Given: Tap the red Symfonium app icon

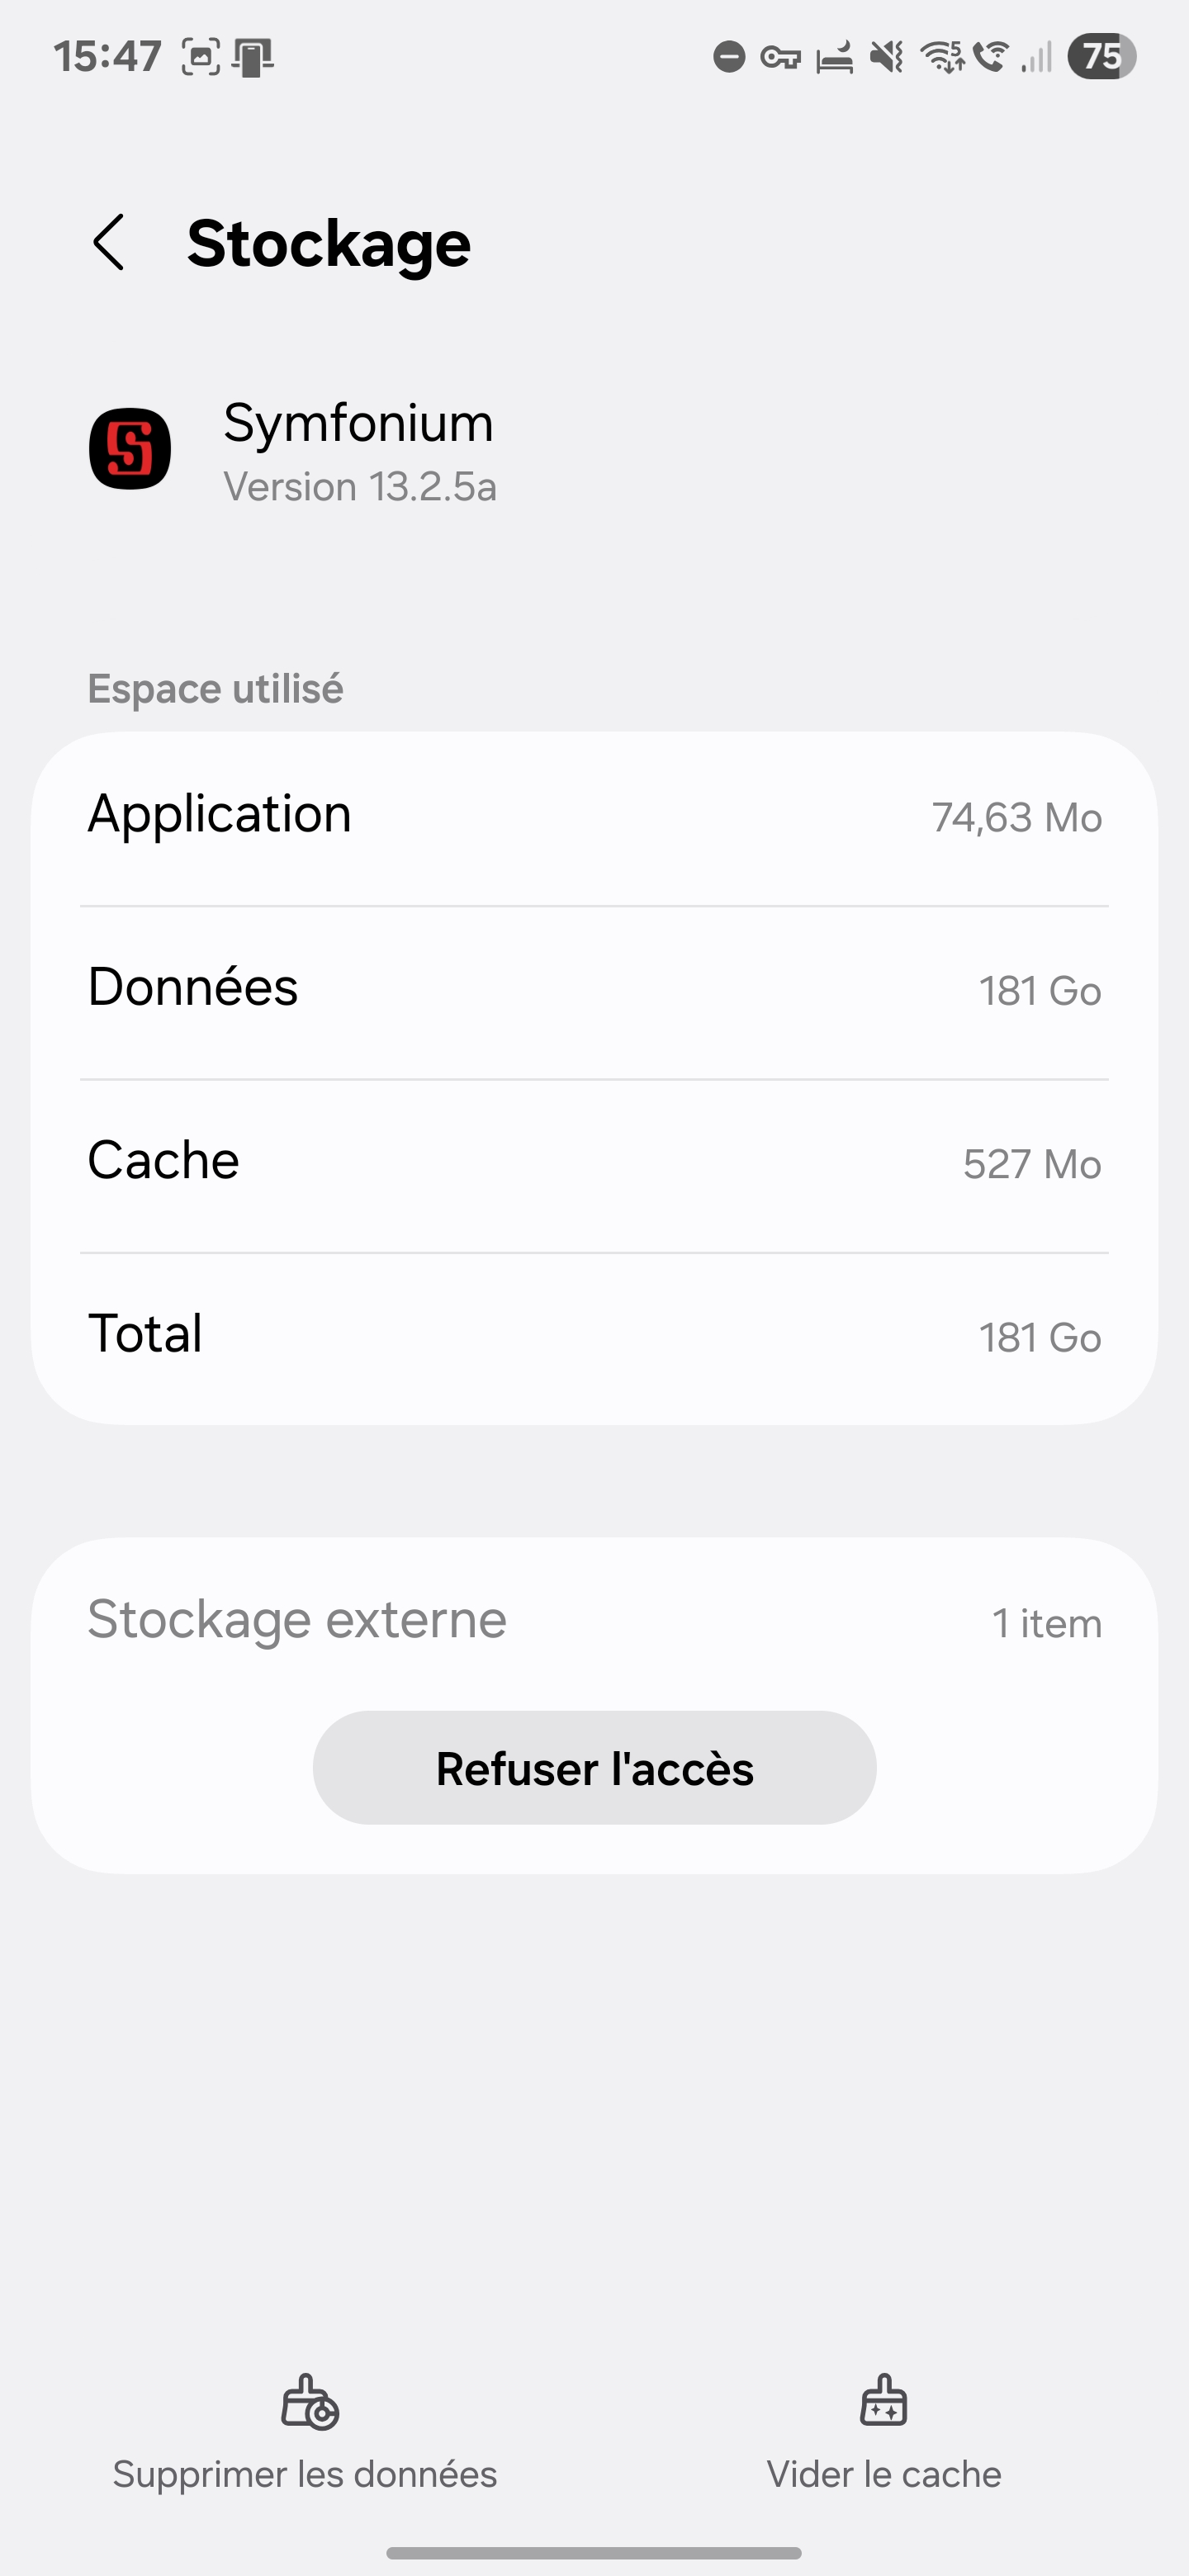Looking at the screenshot, I should coord(130,449).
